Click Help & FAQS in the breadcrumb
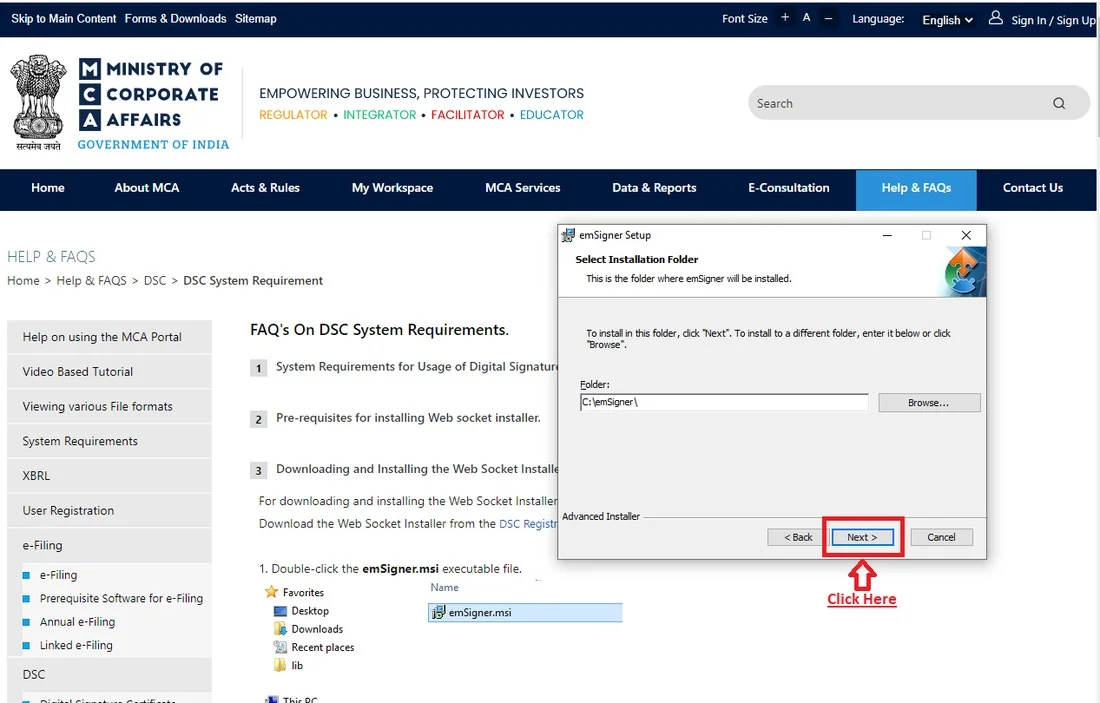Viewport: 1100px width, 703px height. tap(91, 281)
